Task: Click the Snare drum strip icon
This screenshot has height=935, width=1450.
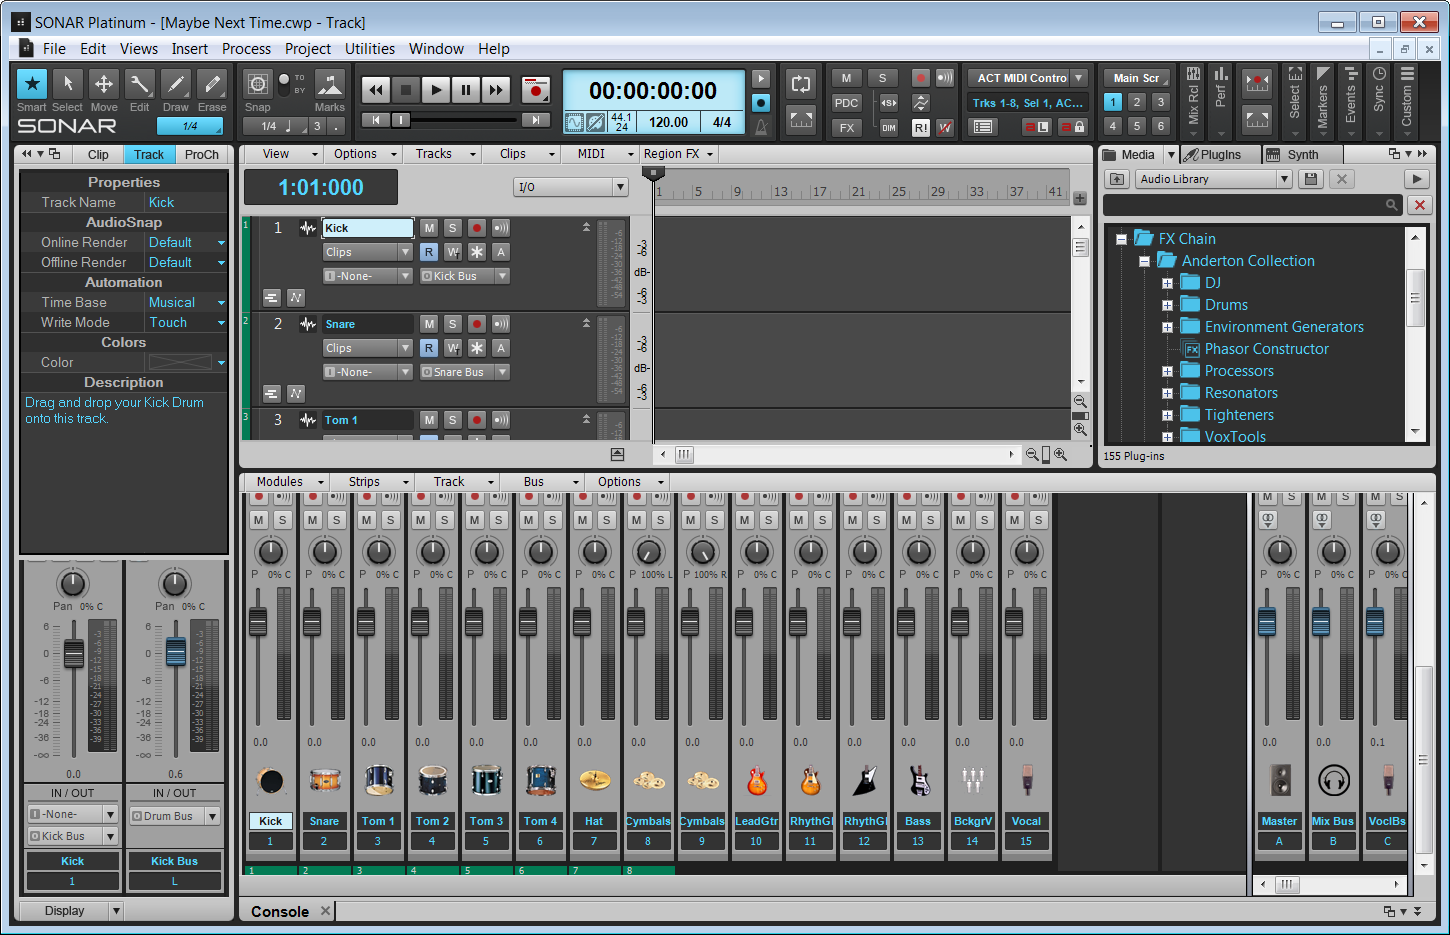Action: (x=324, y=780)
